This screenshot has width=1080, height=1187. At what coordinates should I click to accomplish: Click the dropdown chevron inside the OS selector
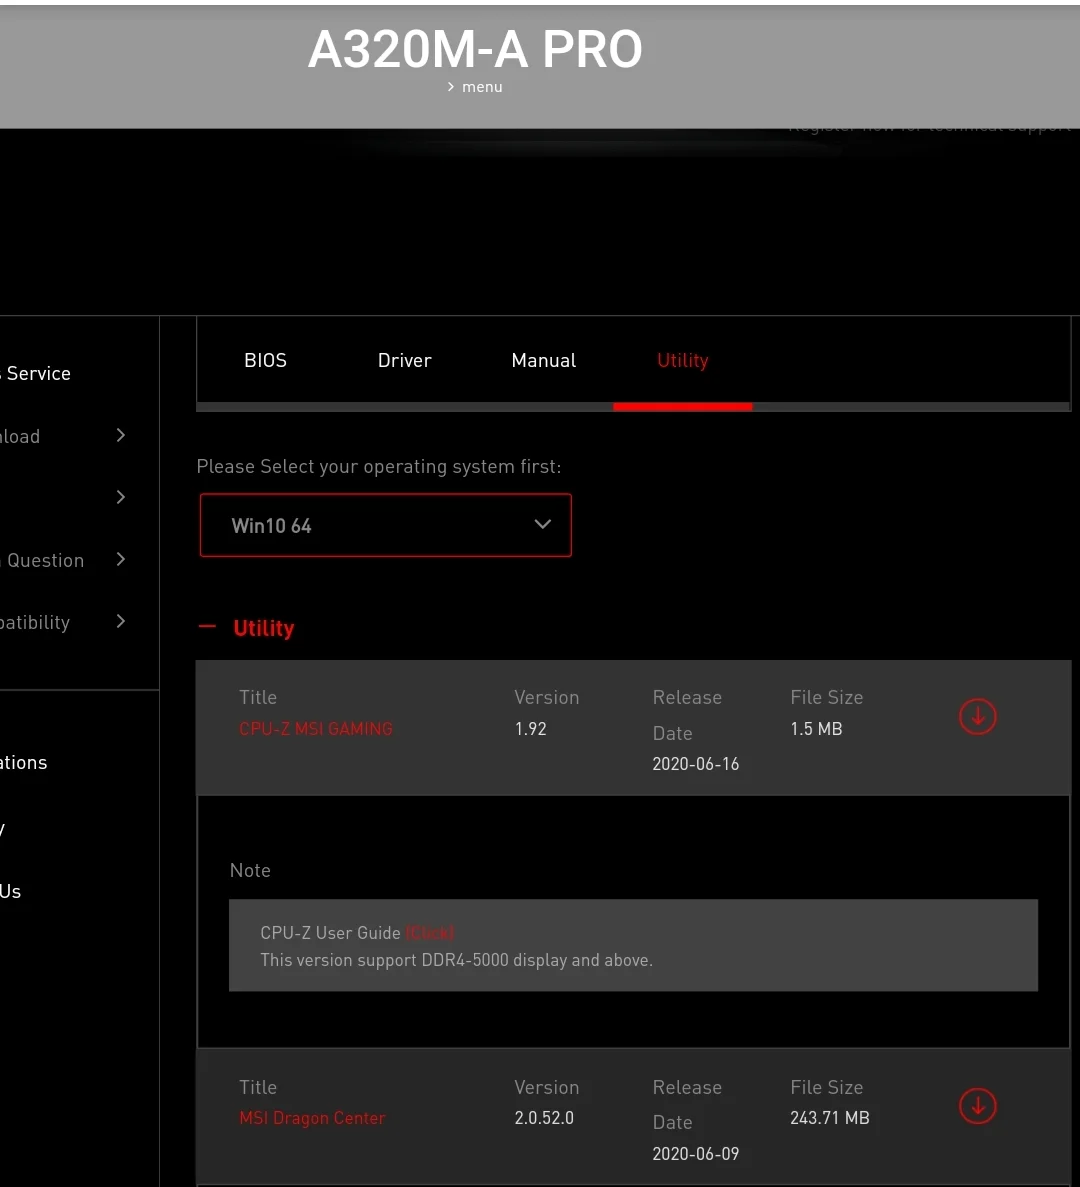point(542,524)
